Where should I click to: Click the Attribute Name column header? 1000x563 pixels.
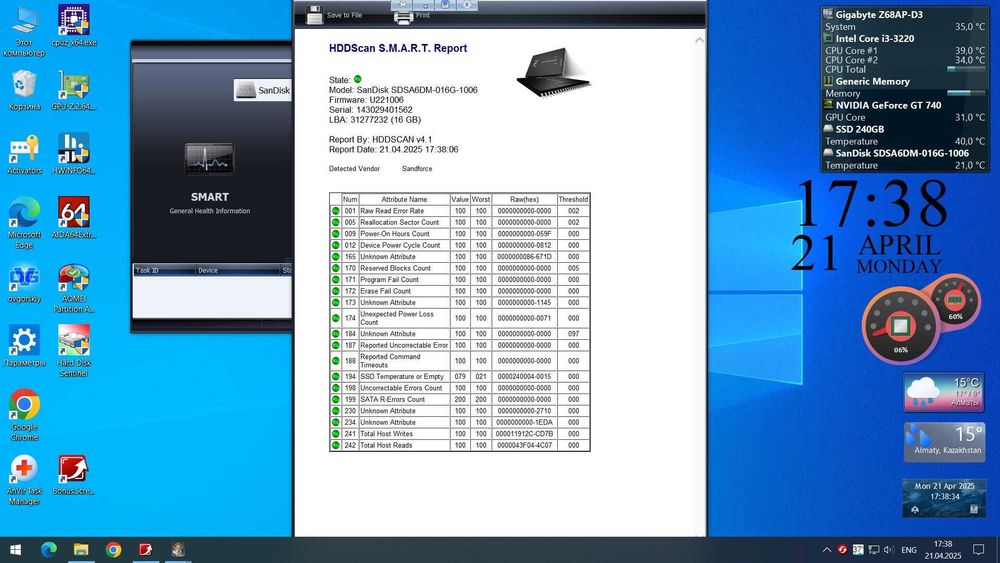click(x=404, y=200)
